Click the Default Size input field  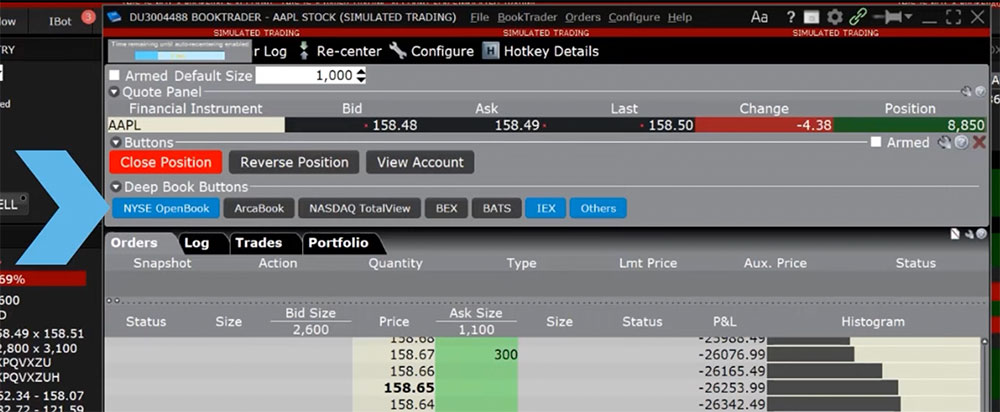click(305, 76)
